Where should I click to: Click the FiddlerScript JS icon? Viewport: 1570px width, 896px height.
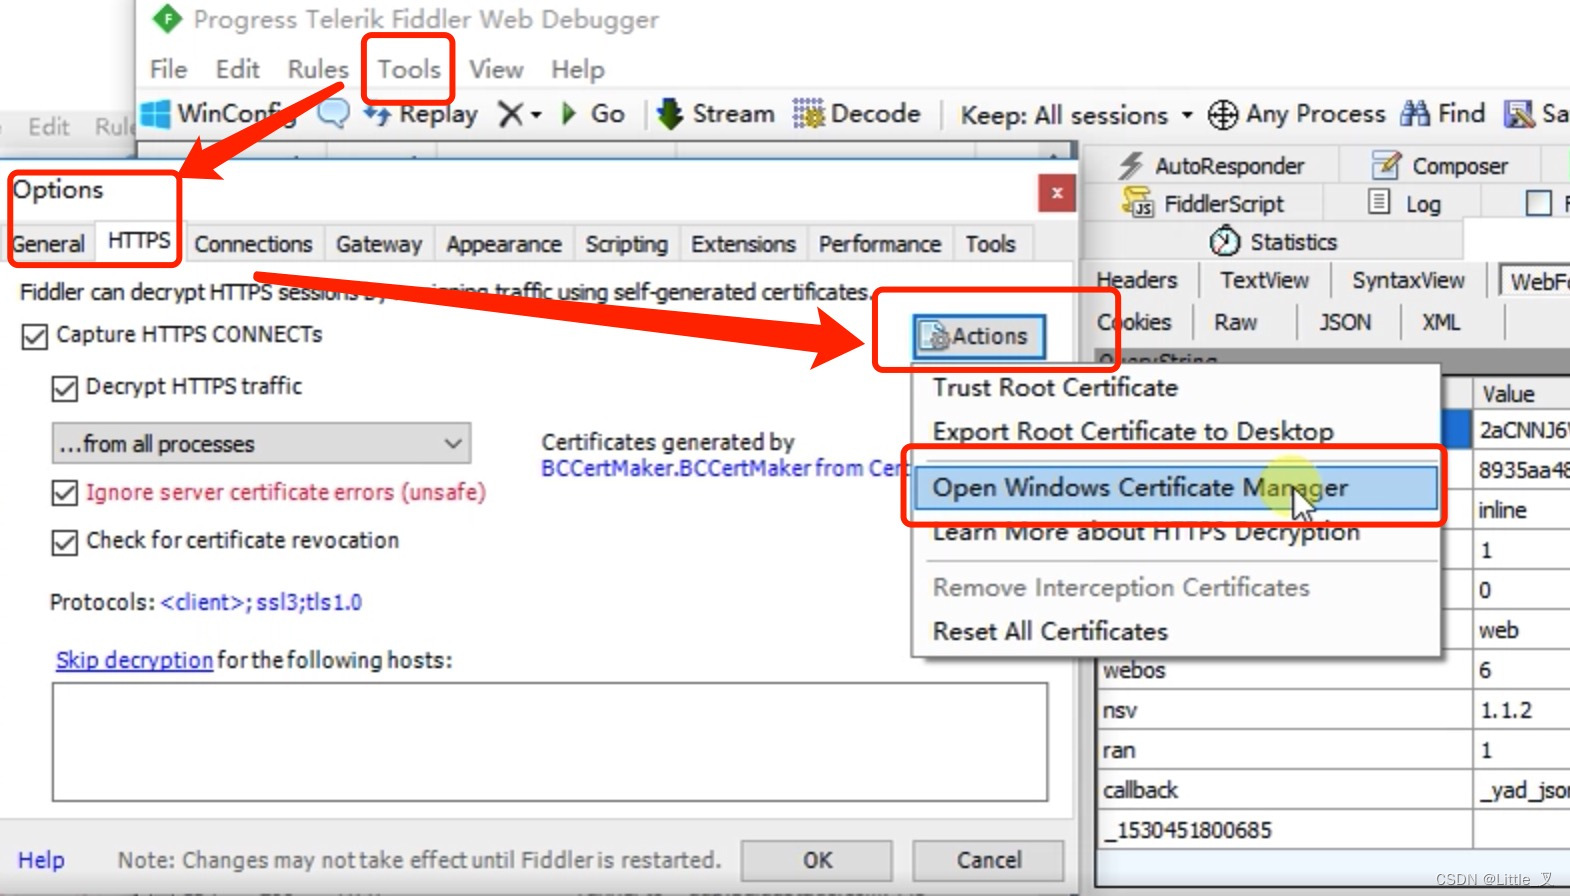[x=1138, y=203]
